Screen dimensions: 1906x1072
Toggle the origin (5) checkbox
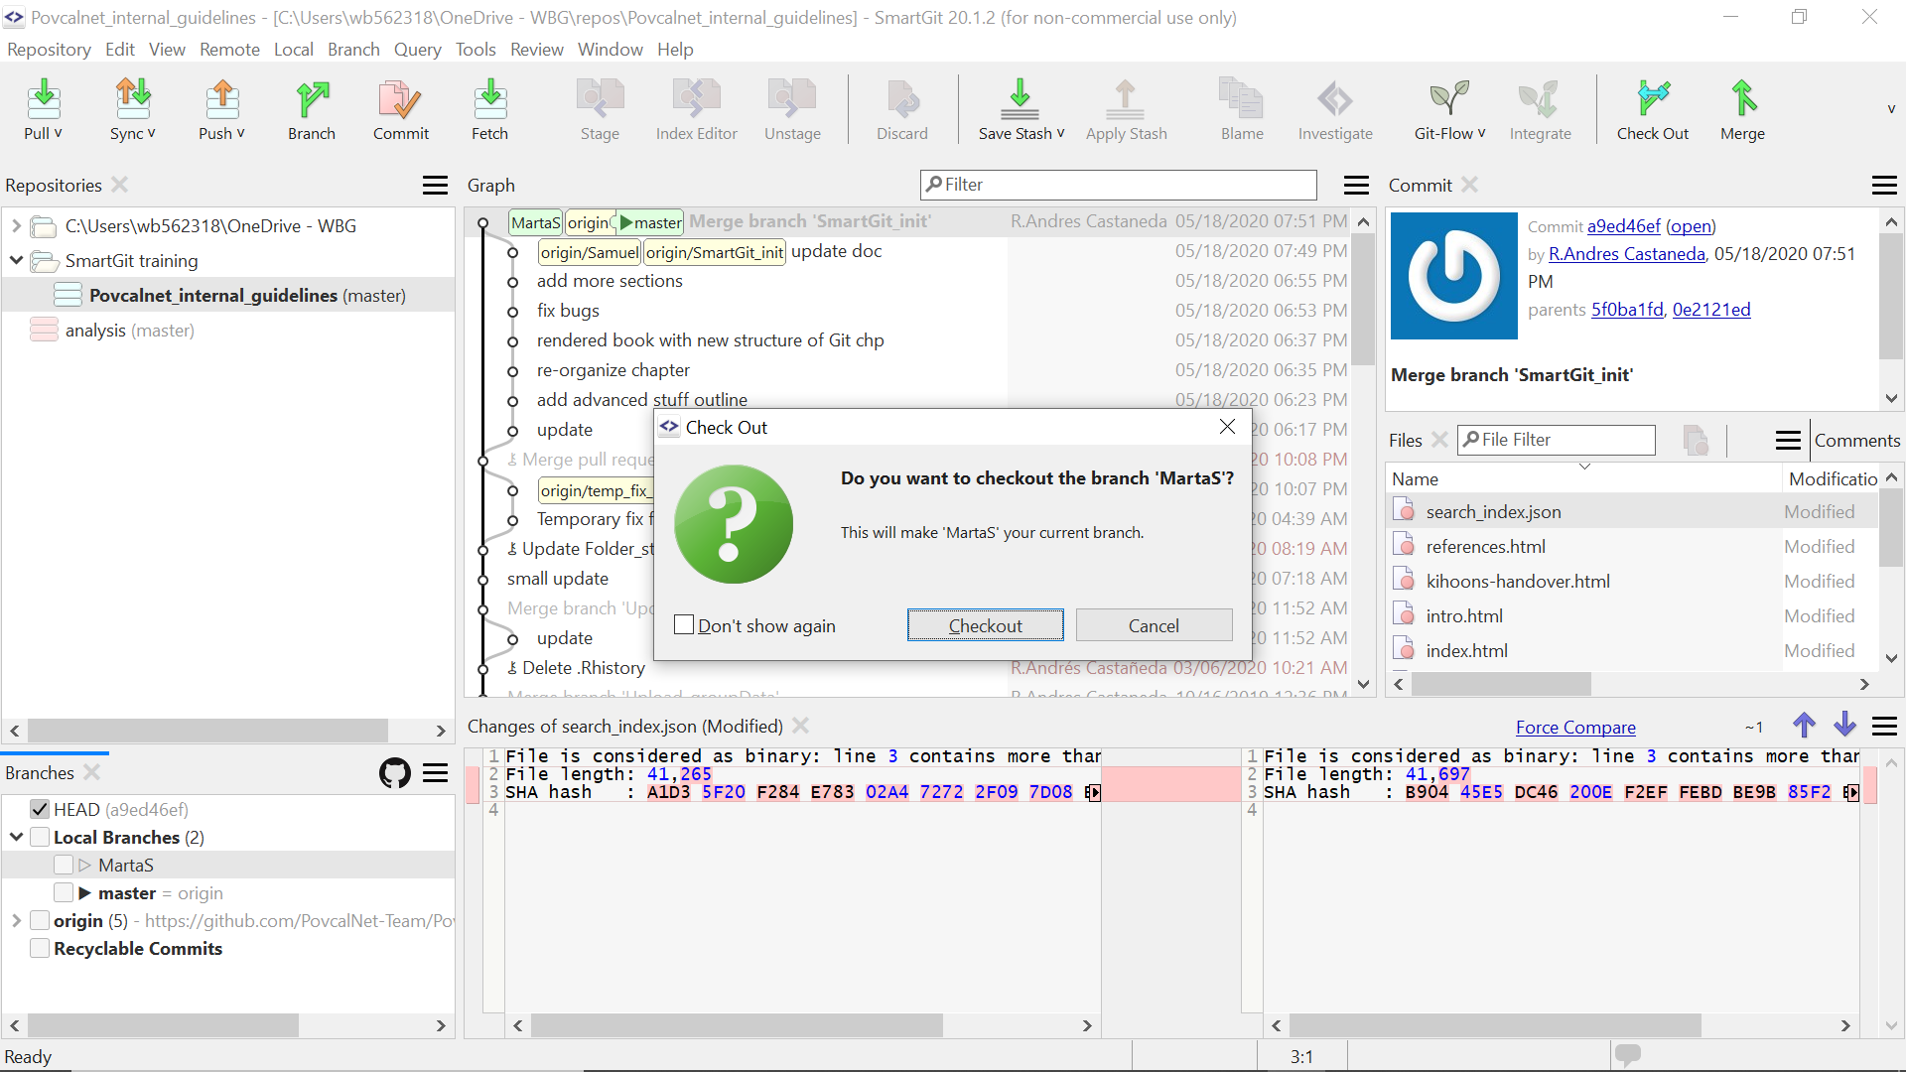pyautogui.click(x=40, y=920)
